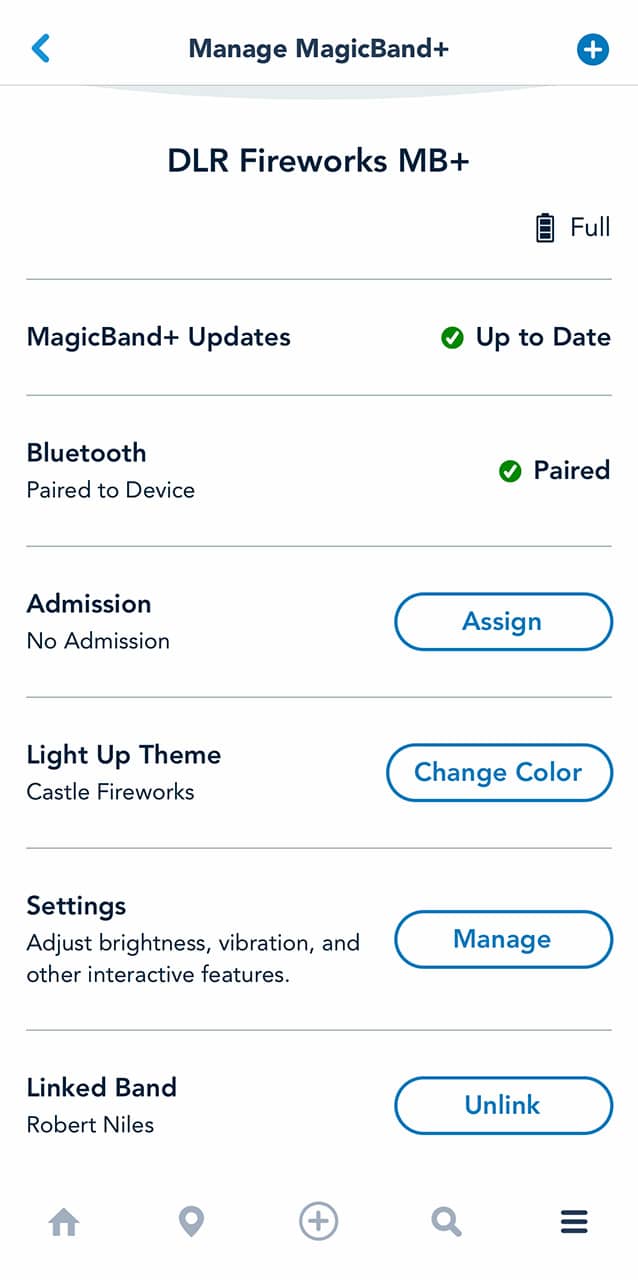Tap the Full battery level text
The width and height of the screenshot is (638, 1280).
[x=590, y=228]
